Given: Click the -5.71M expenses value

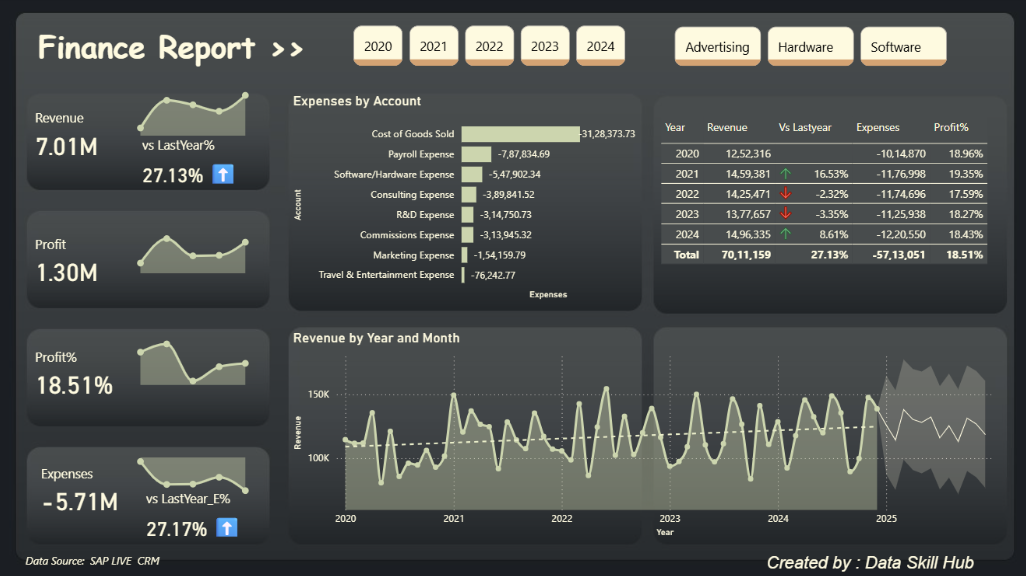Looking at the screenshot, I should click(x=80, y=502).
